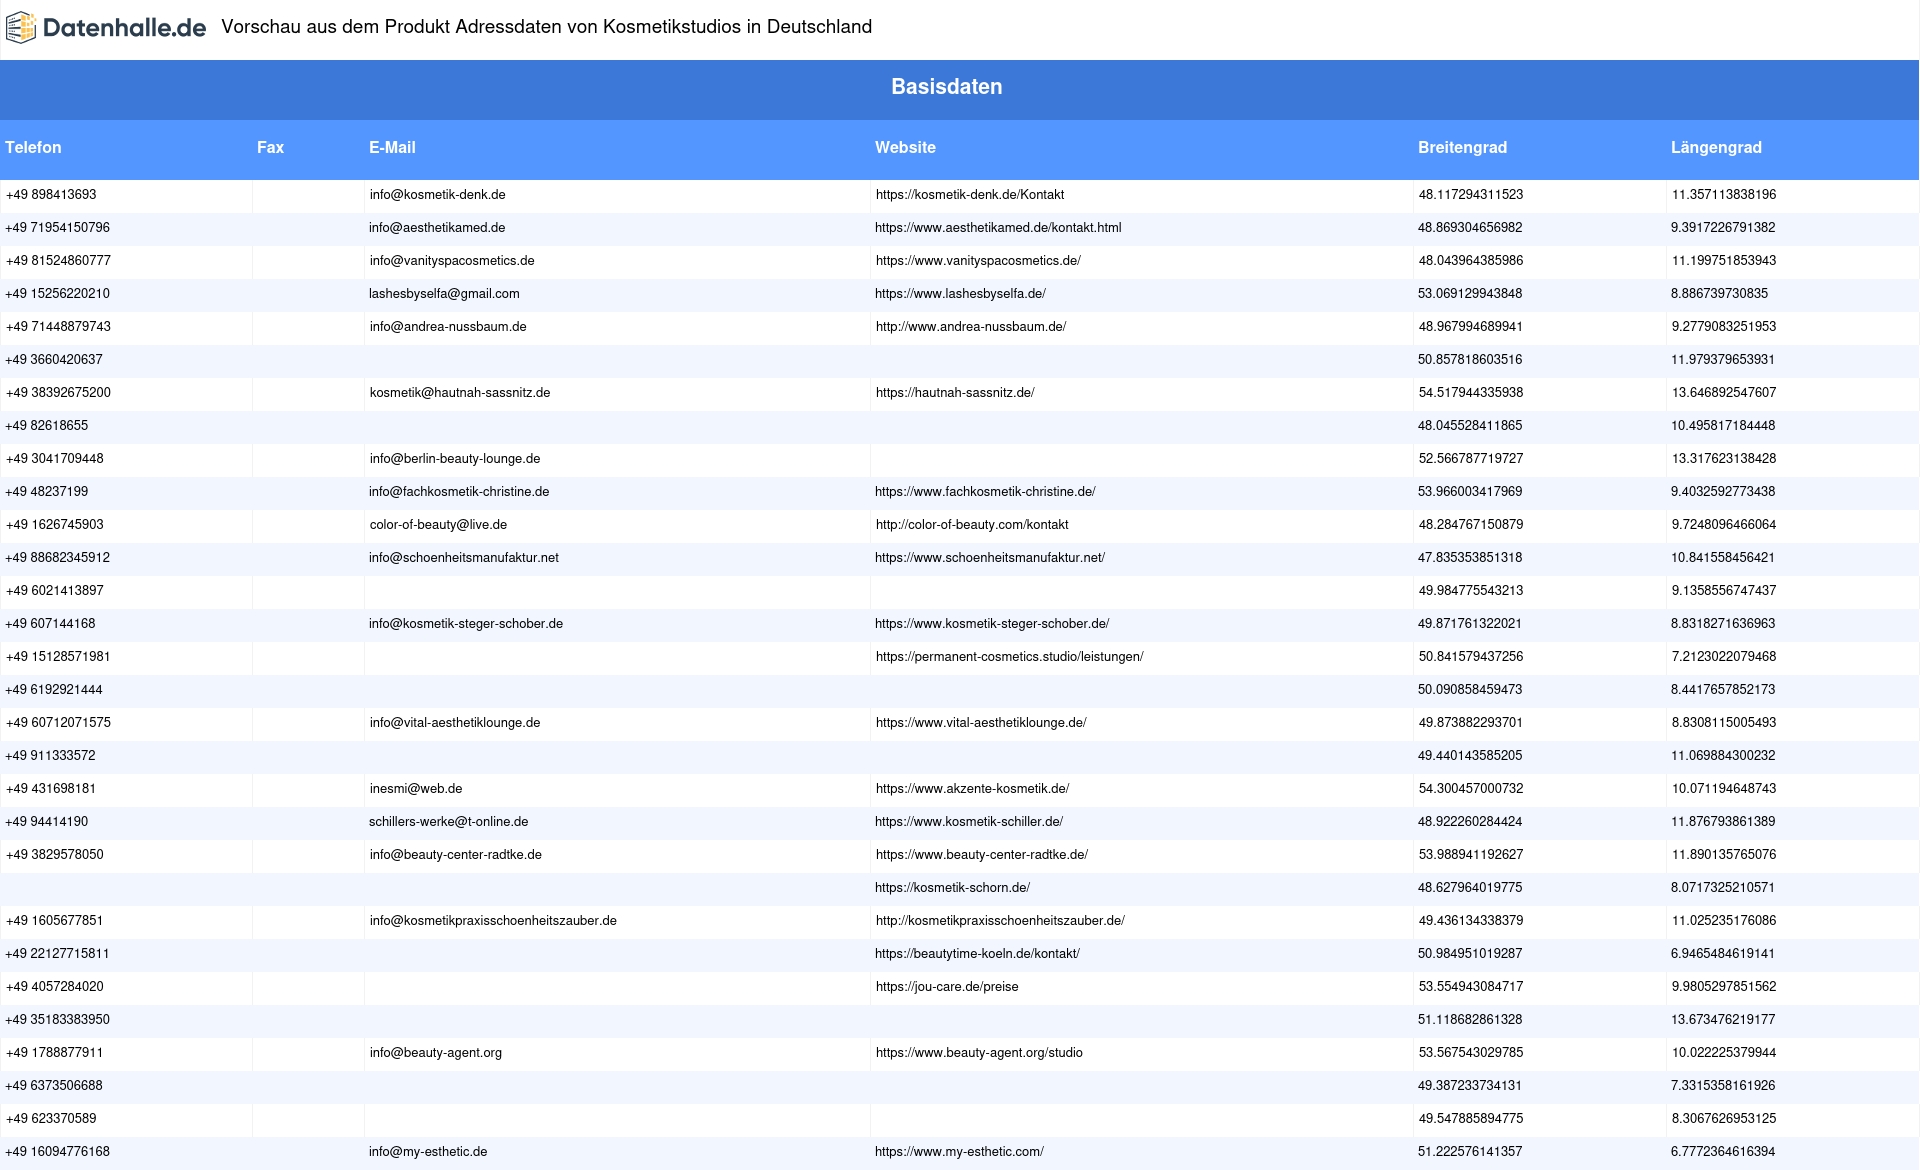This screenshot has height=1170, width=1920.
Task: Open the vanityspacosmetics.de website link
Action: (978, 261)
